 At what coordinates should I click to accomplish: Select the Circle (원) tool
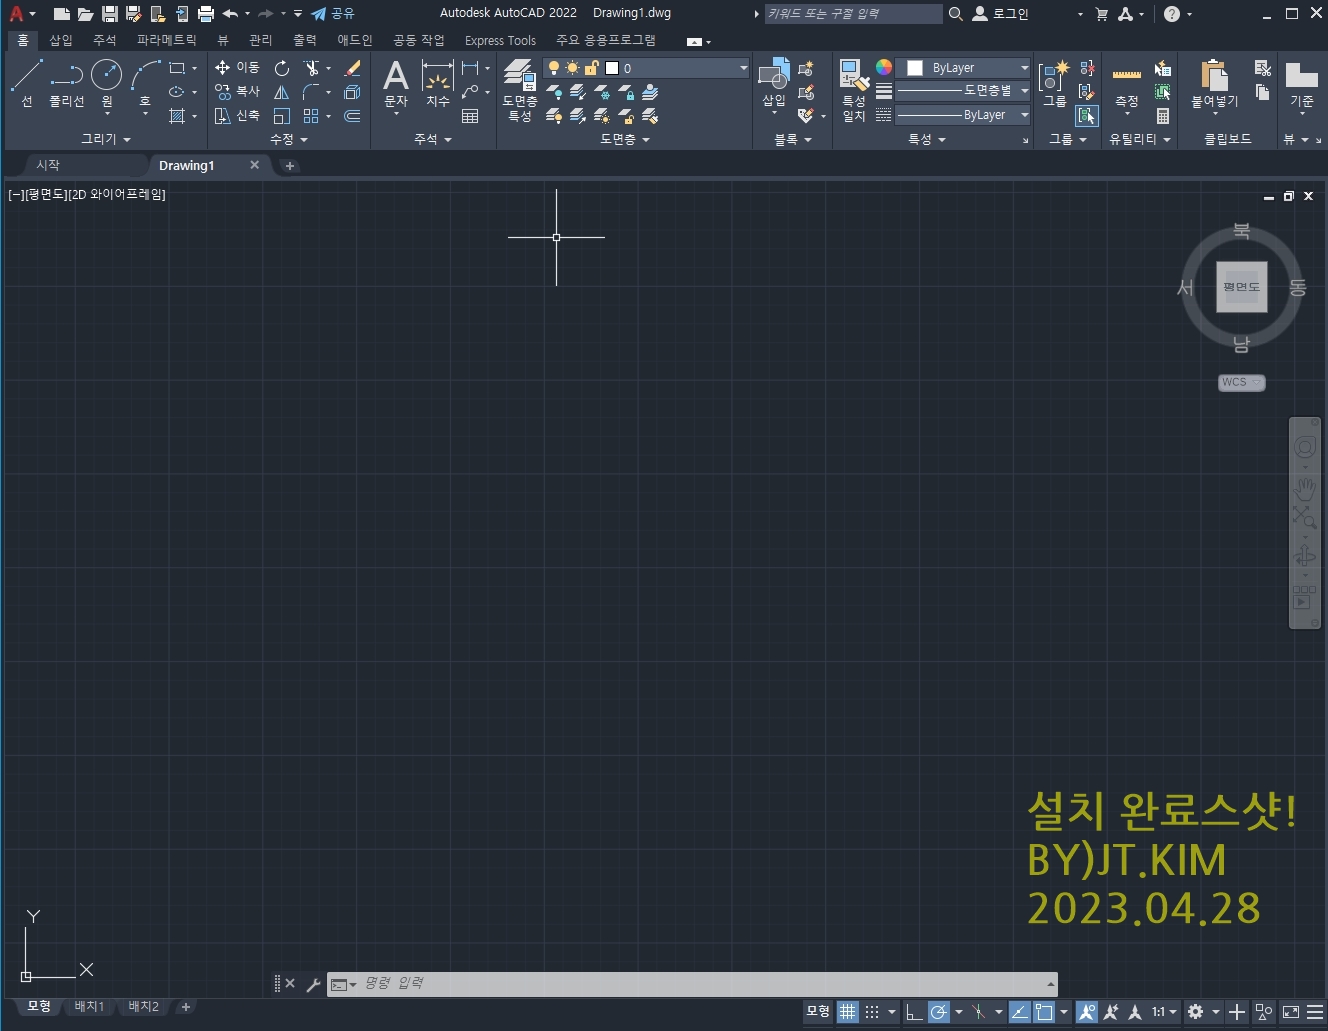pyautogui.click(x=107, y=82)
